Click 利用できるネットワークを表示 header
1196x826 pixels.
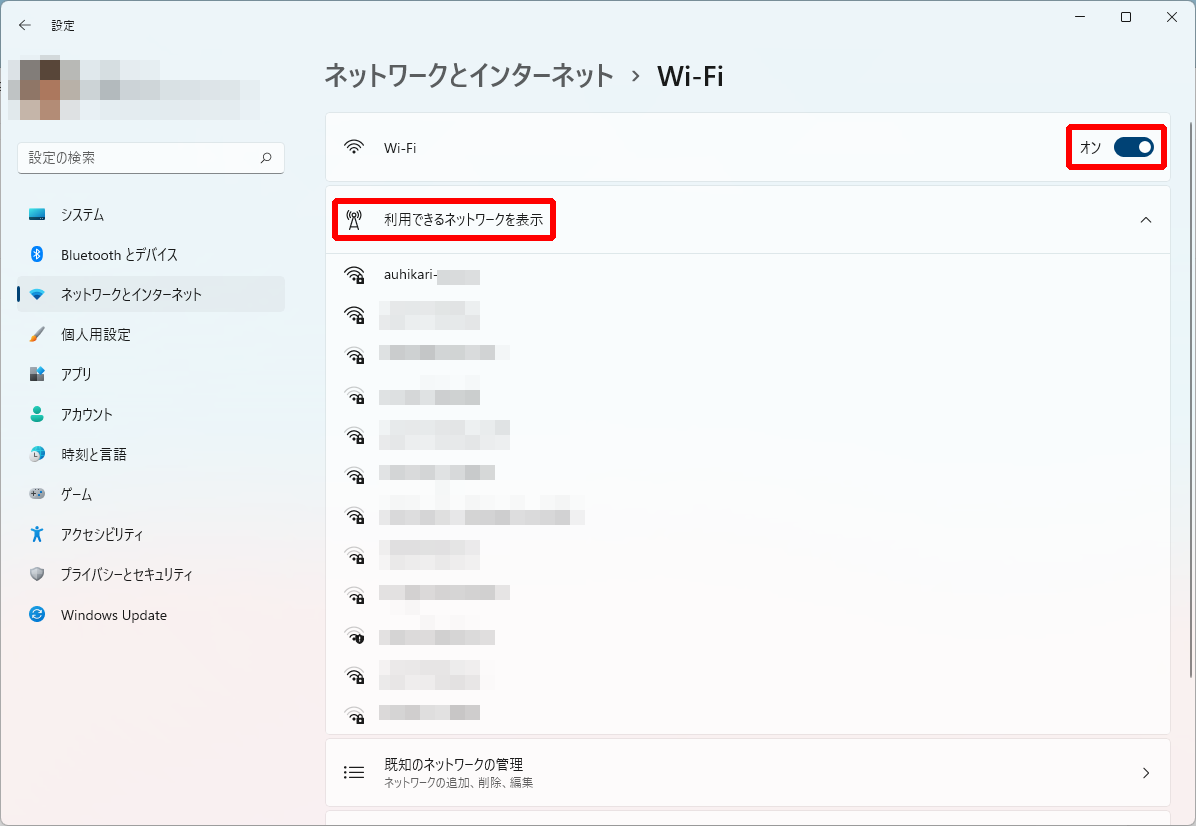tap(463, 220)
